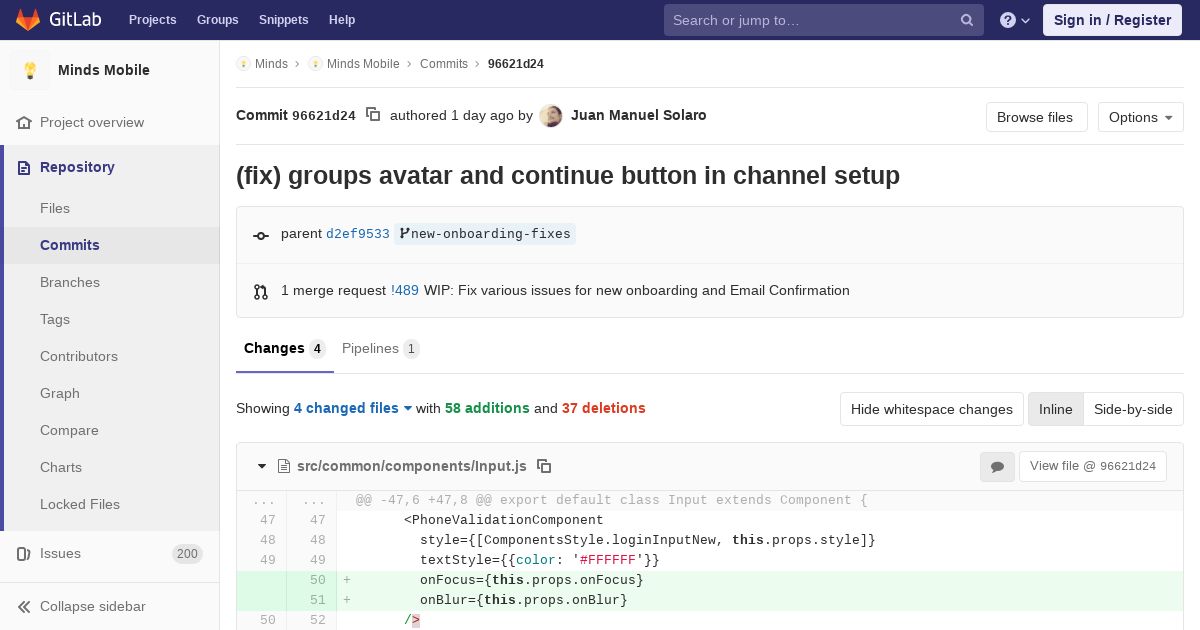
Task: Copy the Input.js file path icon
Action: [x=544, y=466]
